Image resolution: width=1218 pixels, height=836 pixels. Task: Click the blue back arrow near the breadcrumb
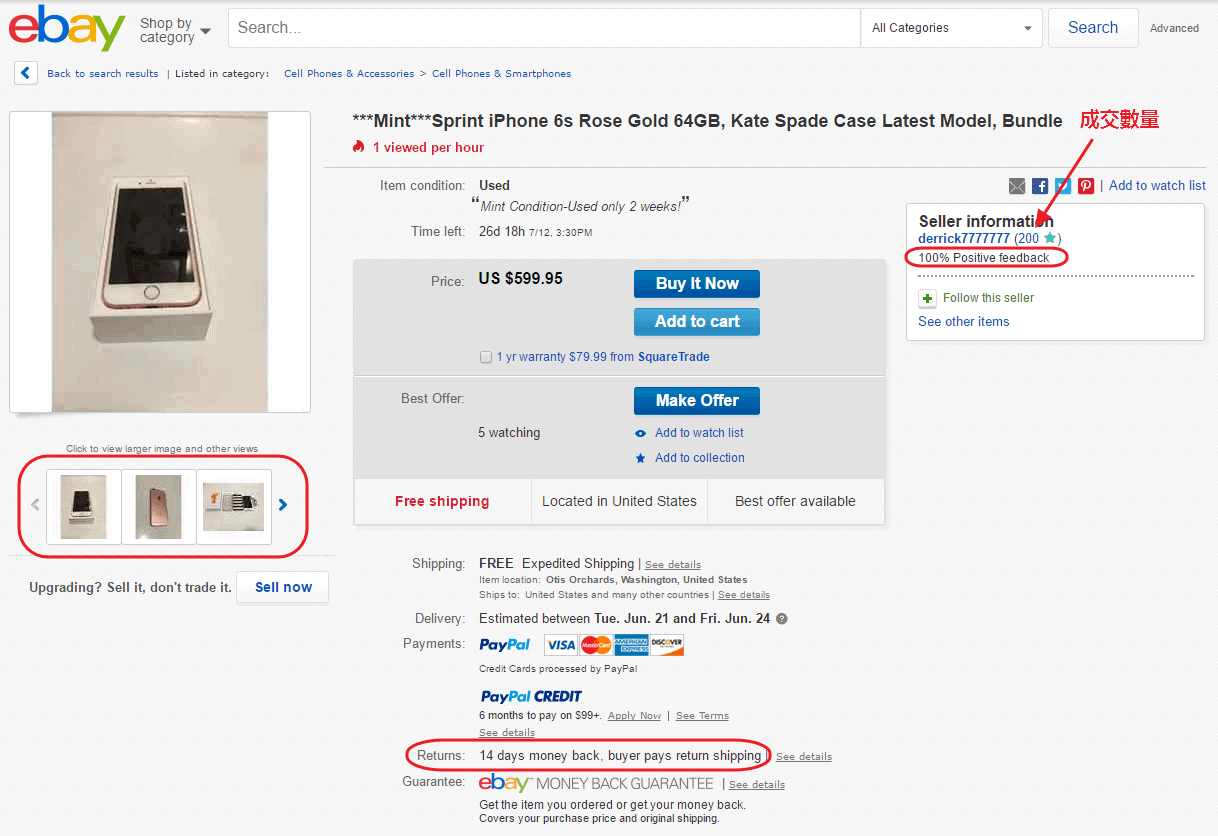click(26, 73)
